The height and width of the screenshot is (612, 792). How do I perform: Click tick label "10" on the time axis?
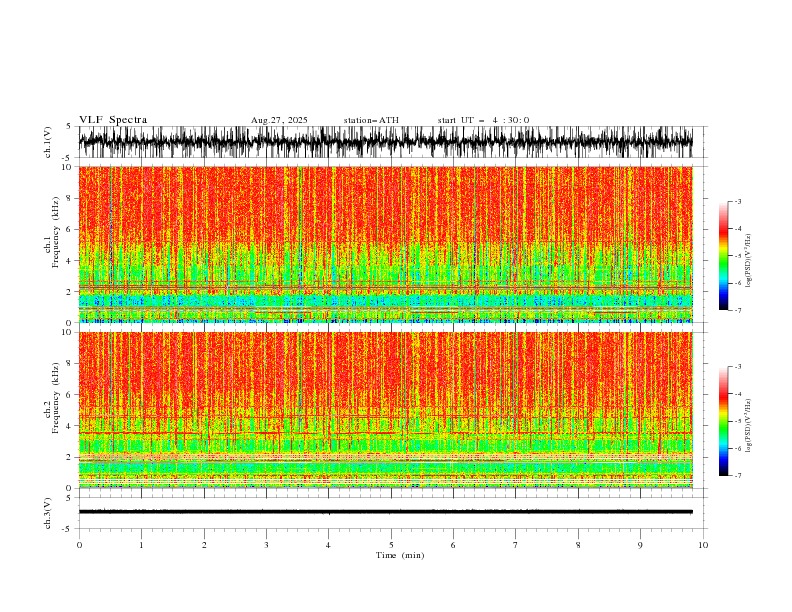click(703, 545)
